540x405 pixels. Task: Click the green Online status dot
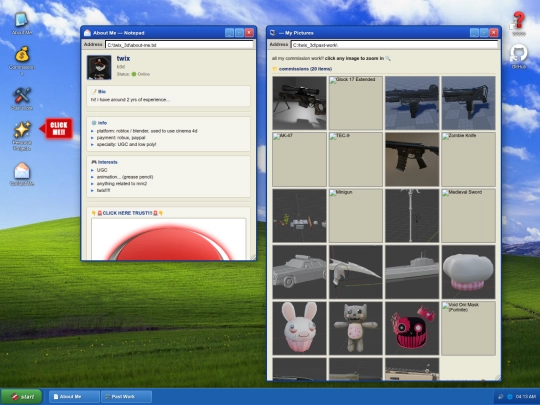(x=134, y=74)
